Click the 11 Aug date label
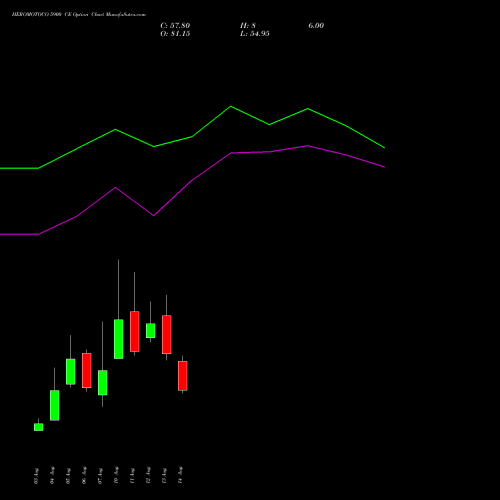The height and width of the screenshot is (500, 500). click(x=132, y=476)
